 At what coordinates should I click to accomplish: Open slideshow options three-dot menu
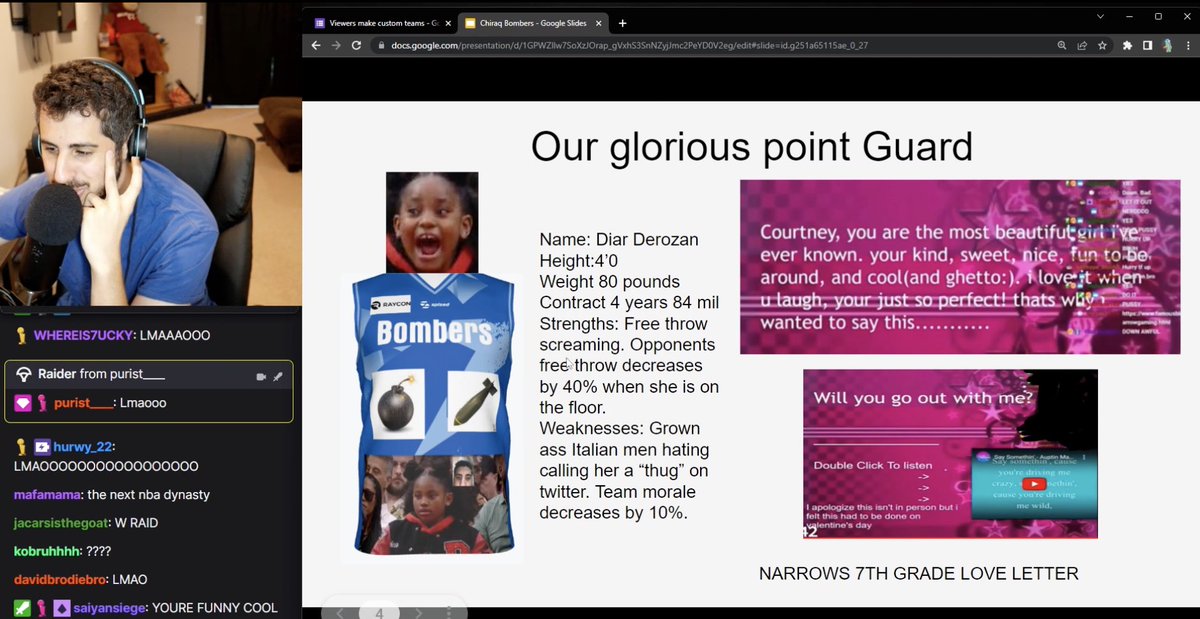point(449,613)
